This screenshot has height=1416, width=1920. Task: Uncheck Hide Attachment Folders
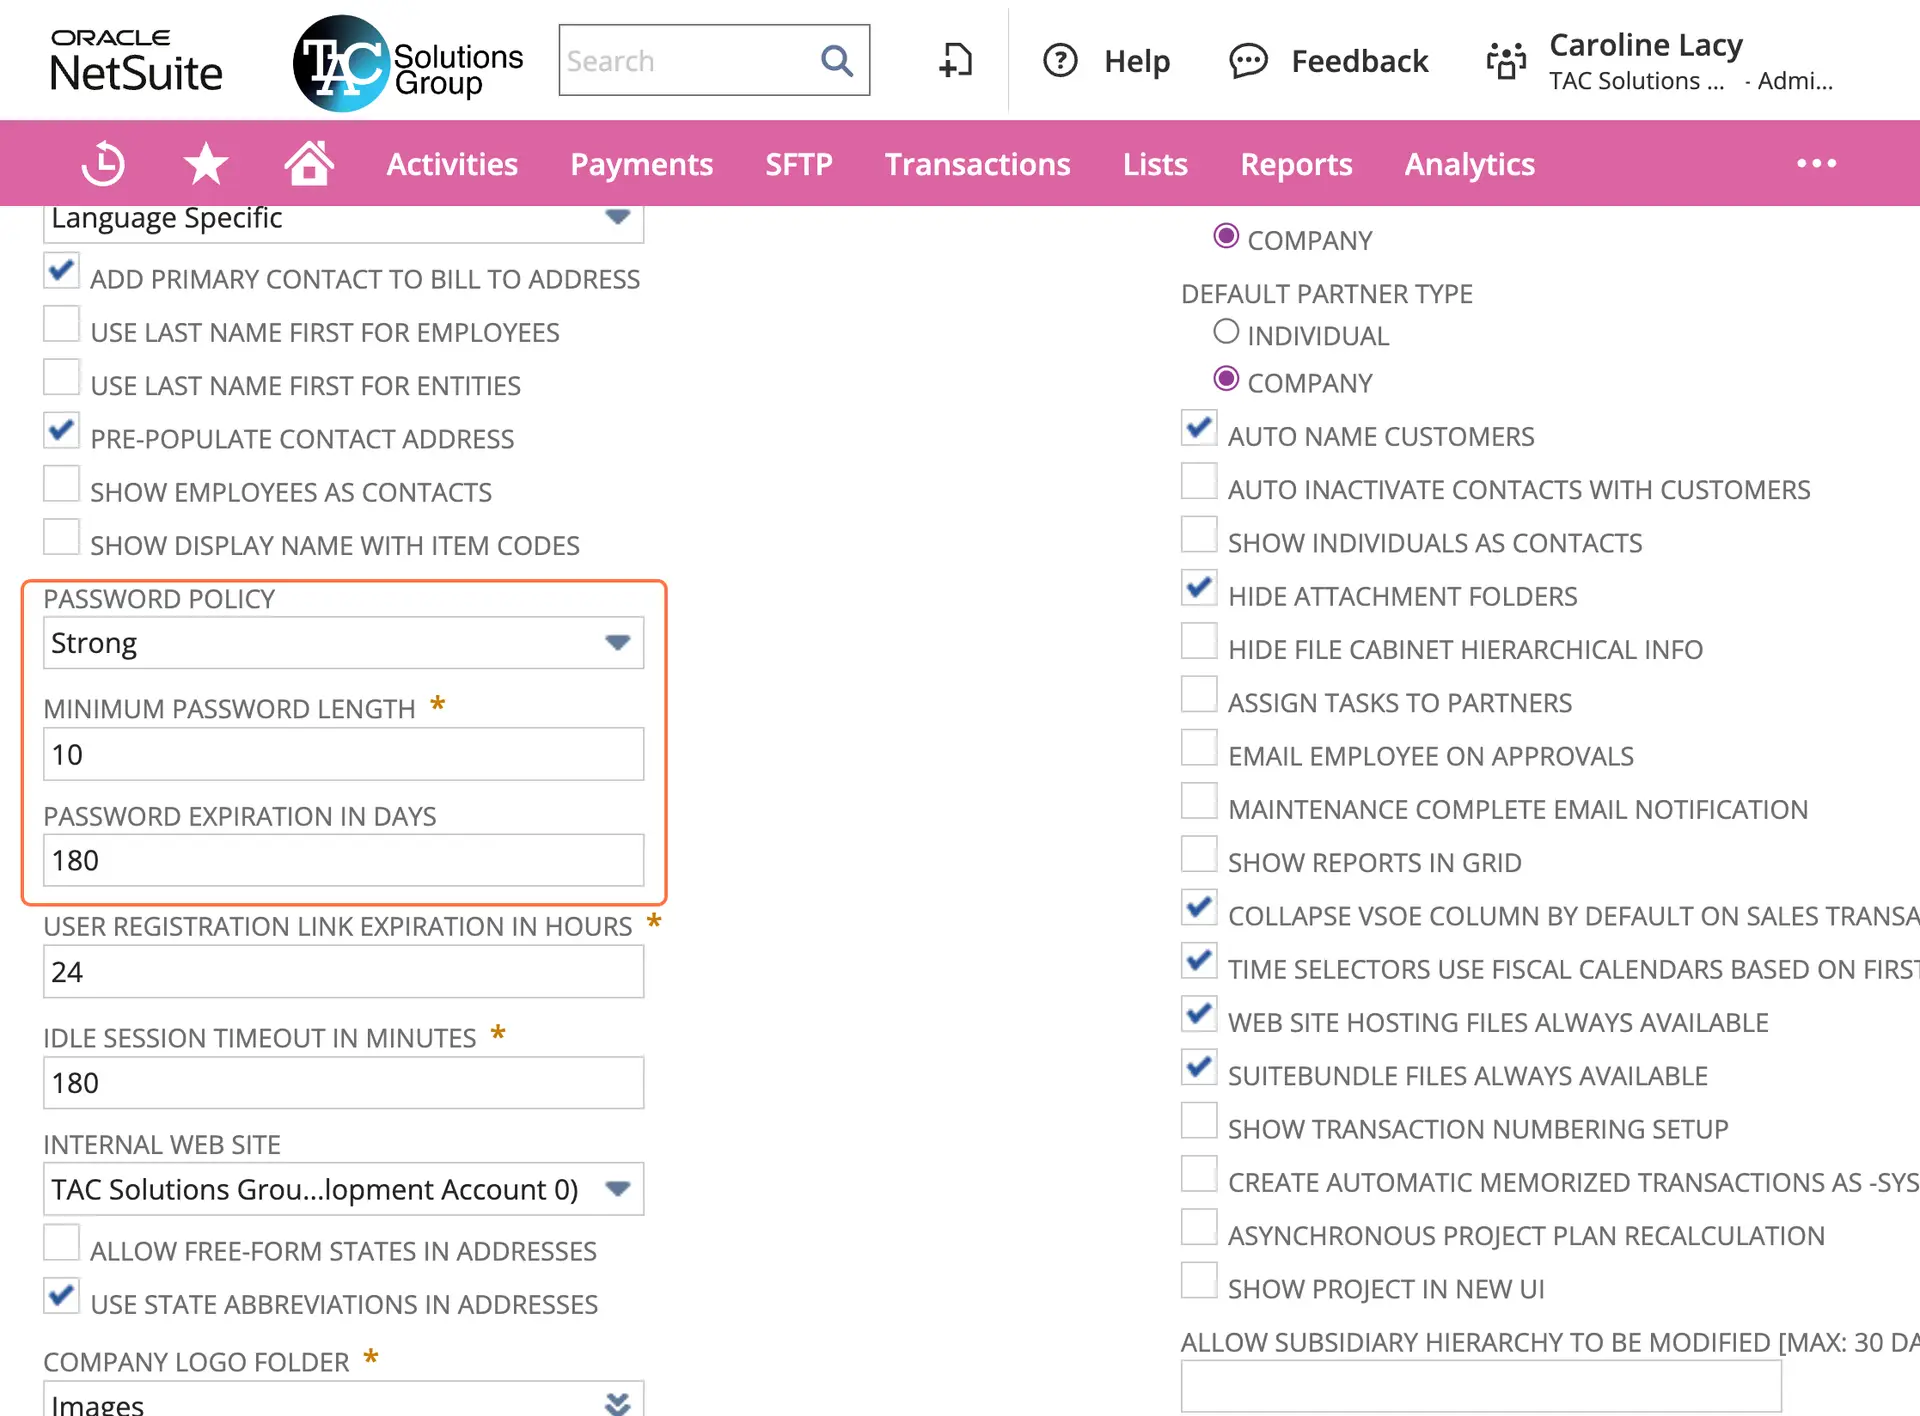1199,589
